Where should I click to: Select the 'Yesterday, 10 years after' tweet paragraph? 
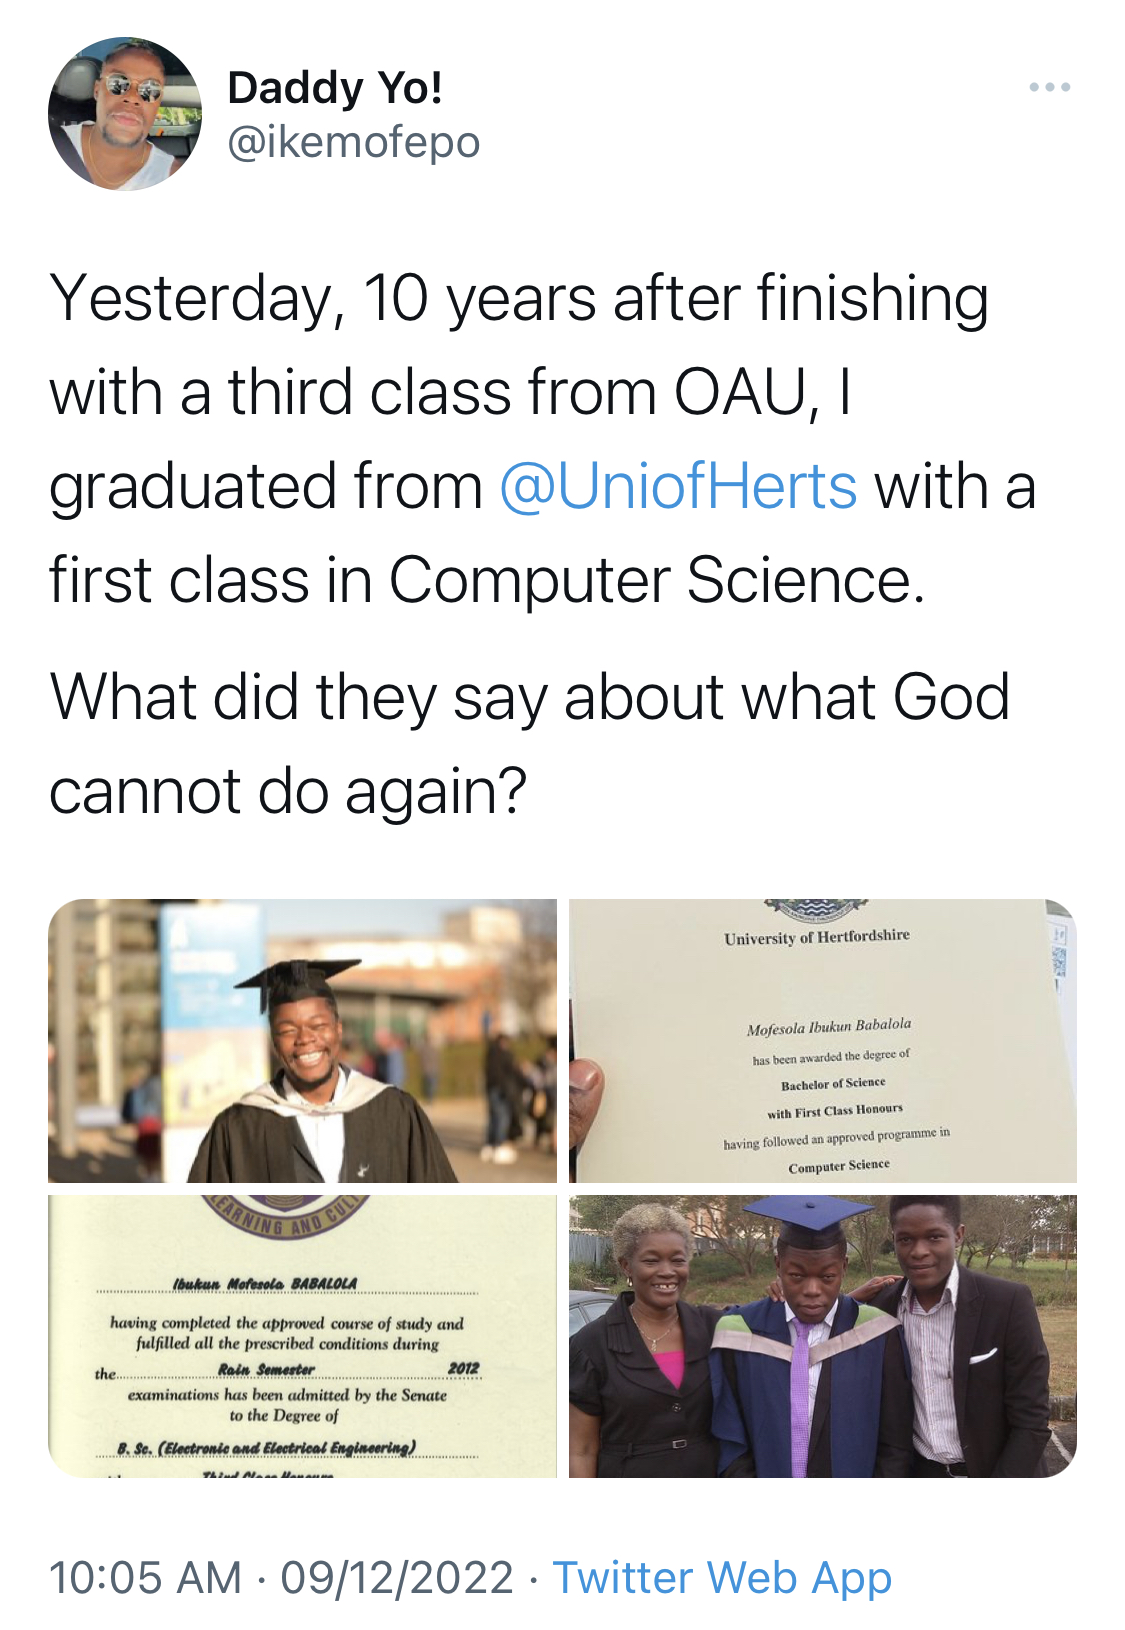(x=543, y=439)
